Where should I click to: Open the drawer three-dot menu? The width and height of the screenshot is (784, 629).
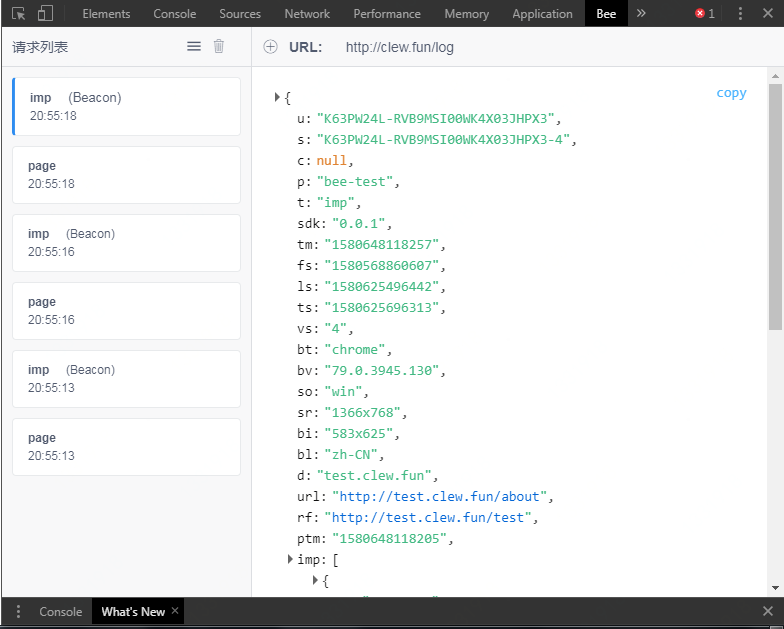18,612
